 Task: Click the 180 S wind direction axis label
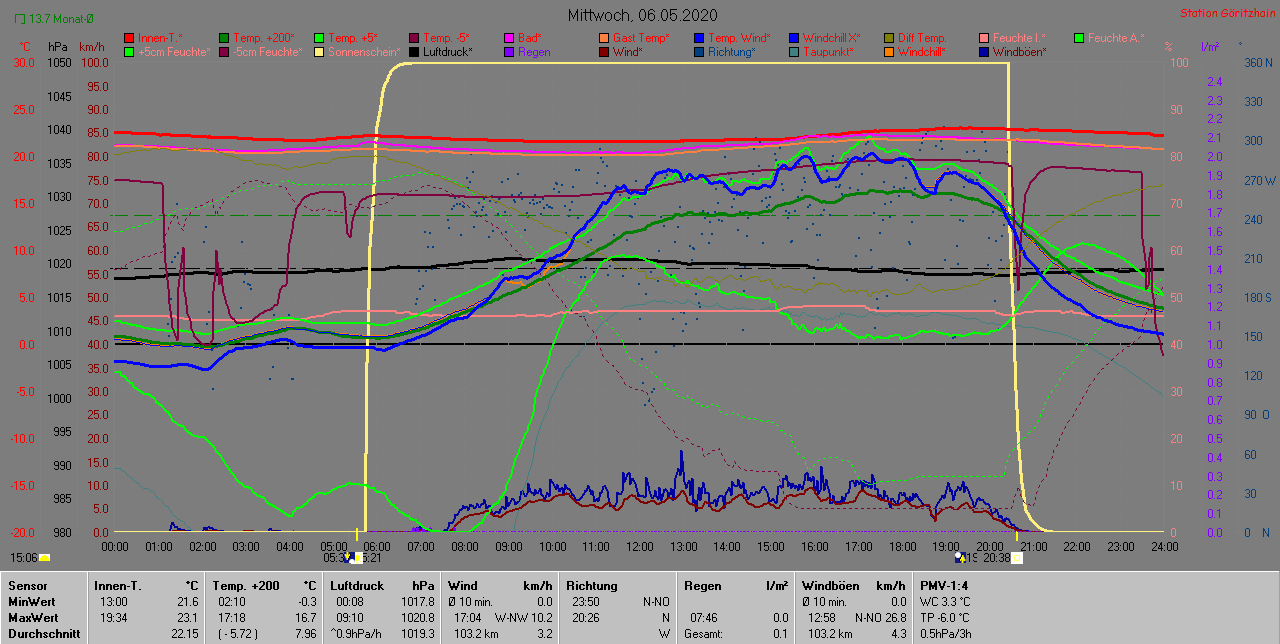pyautogui.click(x=1258, y=297)
